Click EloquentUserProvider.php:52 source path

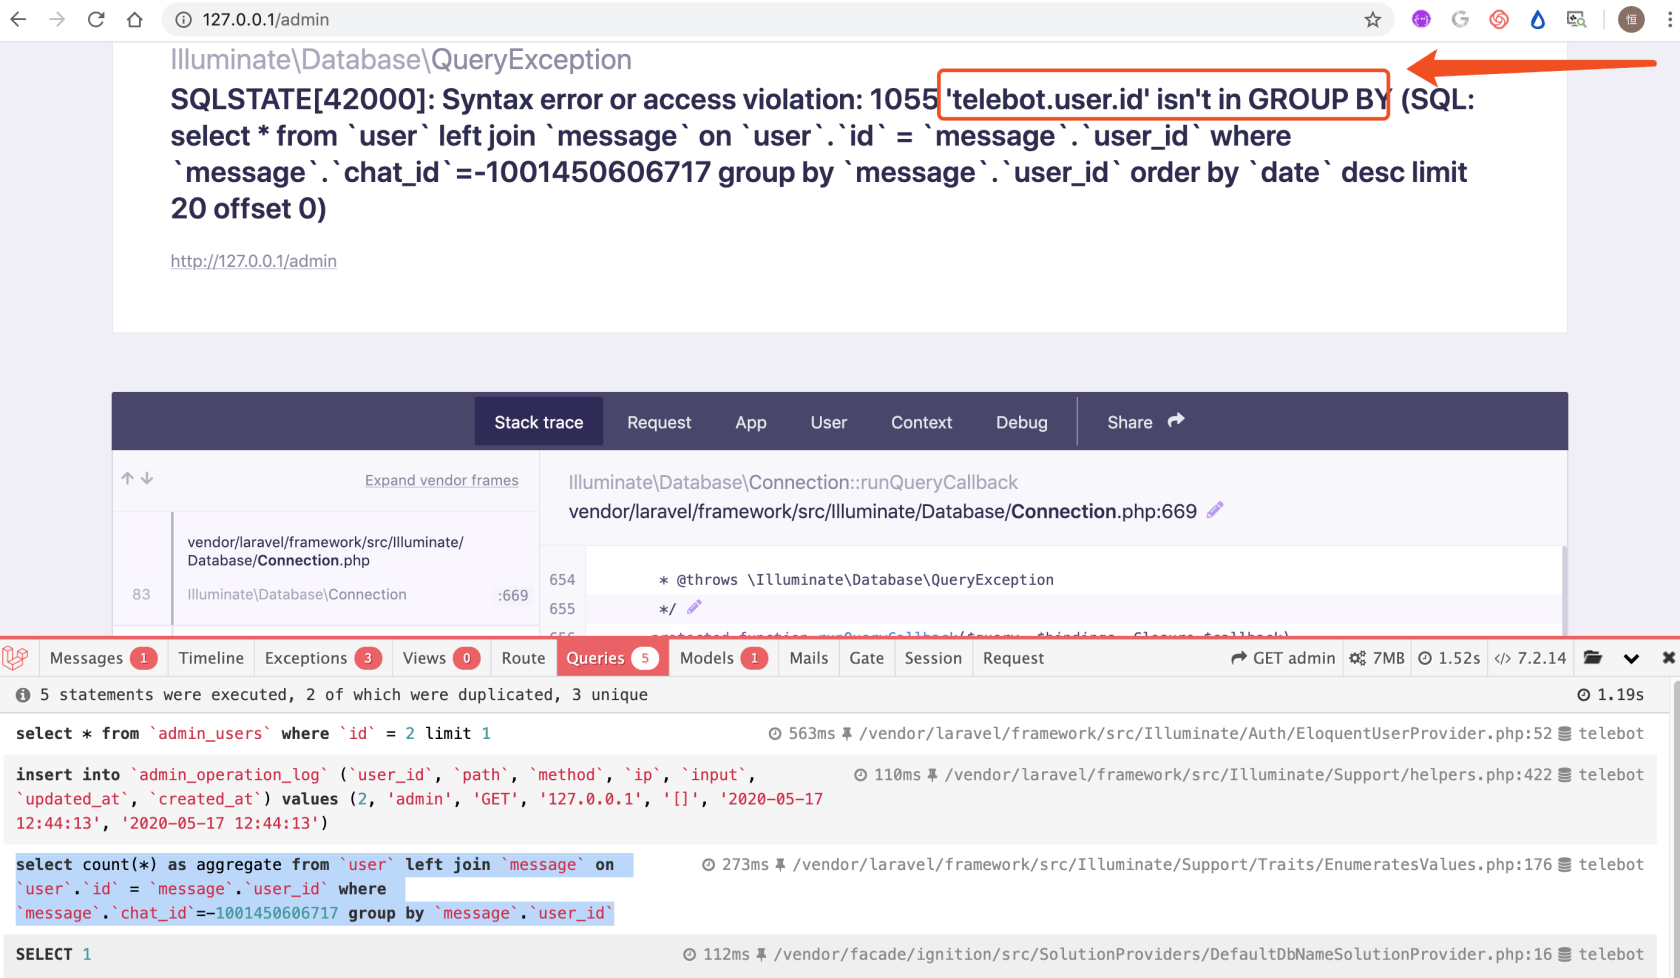[x=1206, y=733]
